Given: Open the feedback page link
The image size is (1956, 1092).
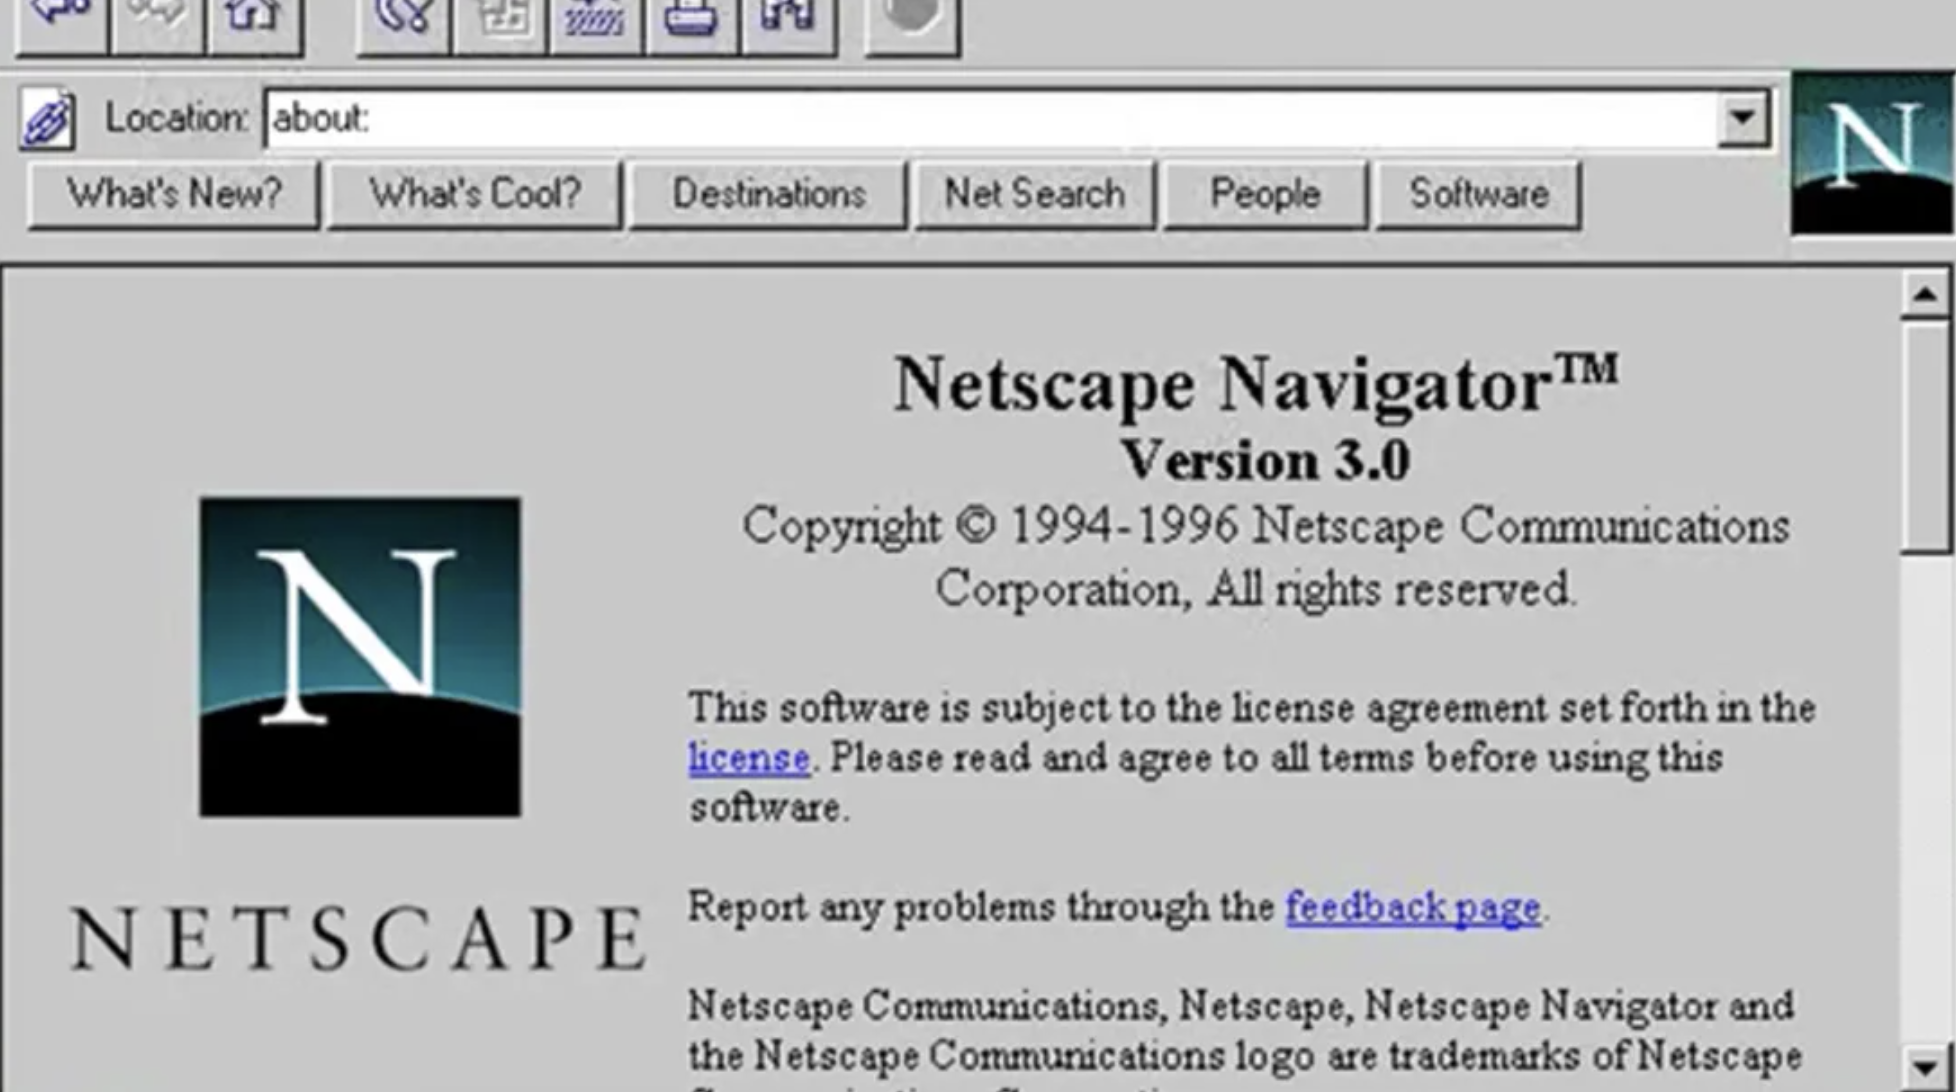Looking at the screenshot, I should pos(1412,907).
